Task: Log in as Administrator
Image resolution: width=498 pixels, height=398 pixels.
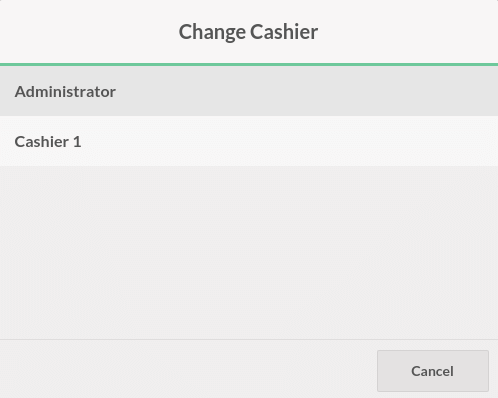Action: [249, 91]
